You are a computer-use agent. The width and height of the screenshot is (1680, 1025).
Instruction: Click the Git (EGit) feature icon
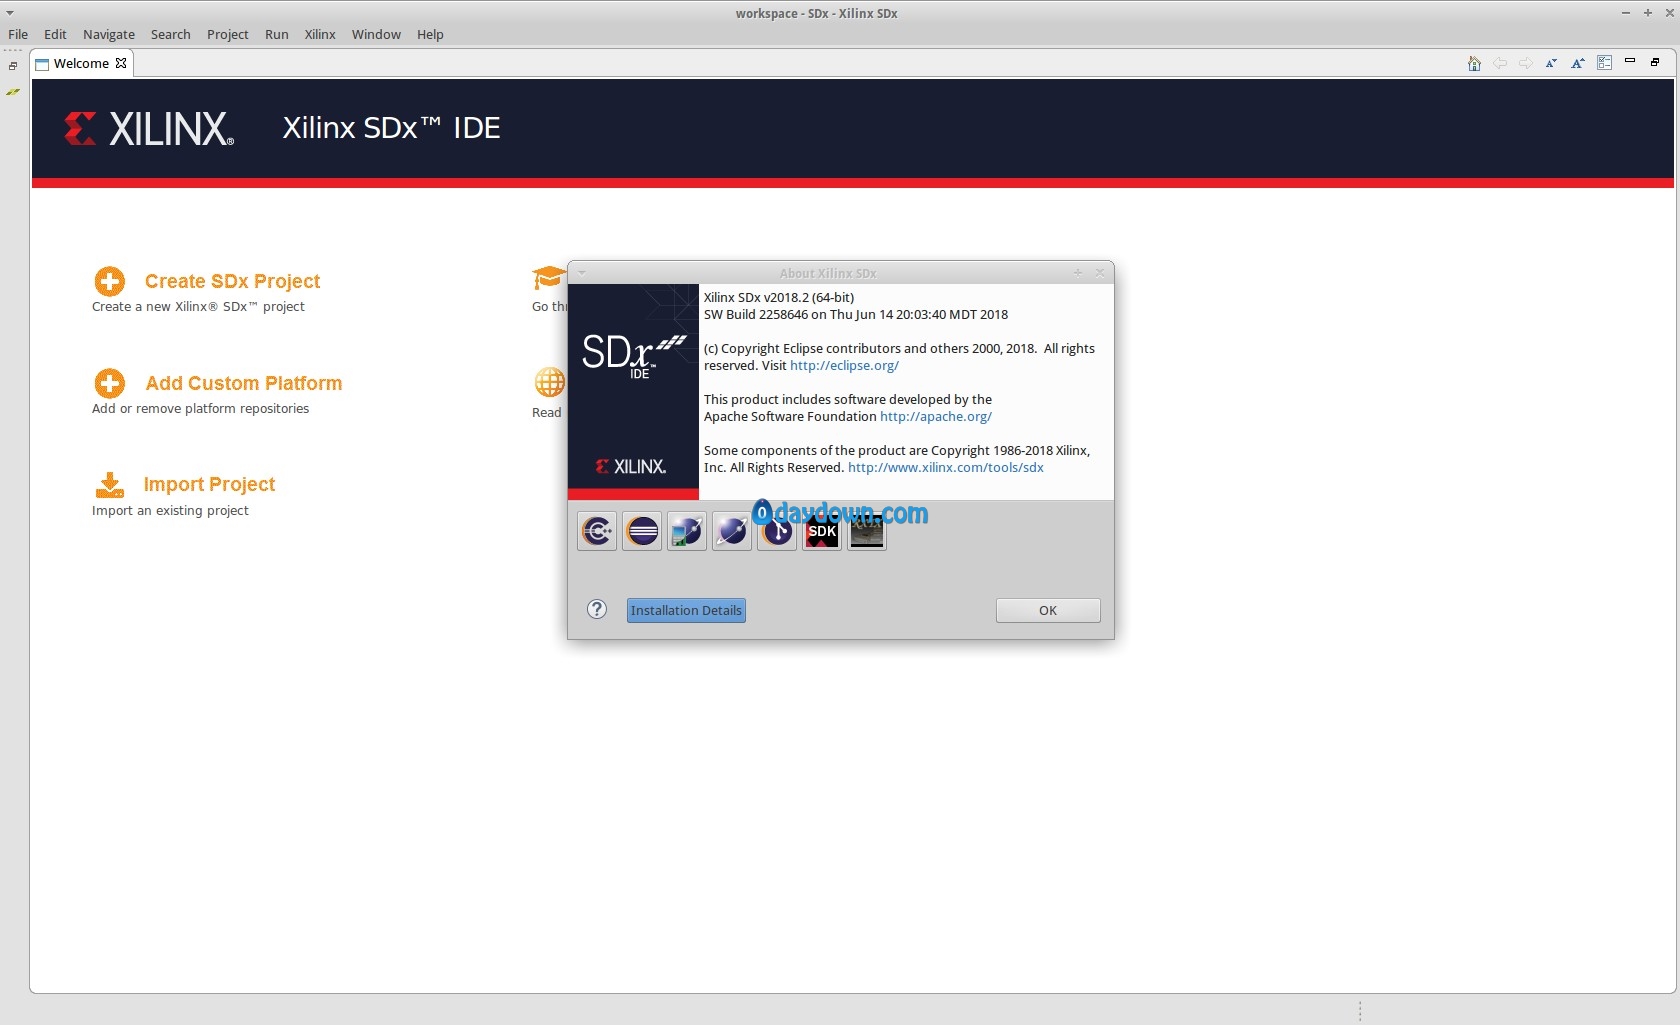pyautogui.click(x=777, y=531)
